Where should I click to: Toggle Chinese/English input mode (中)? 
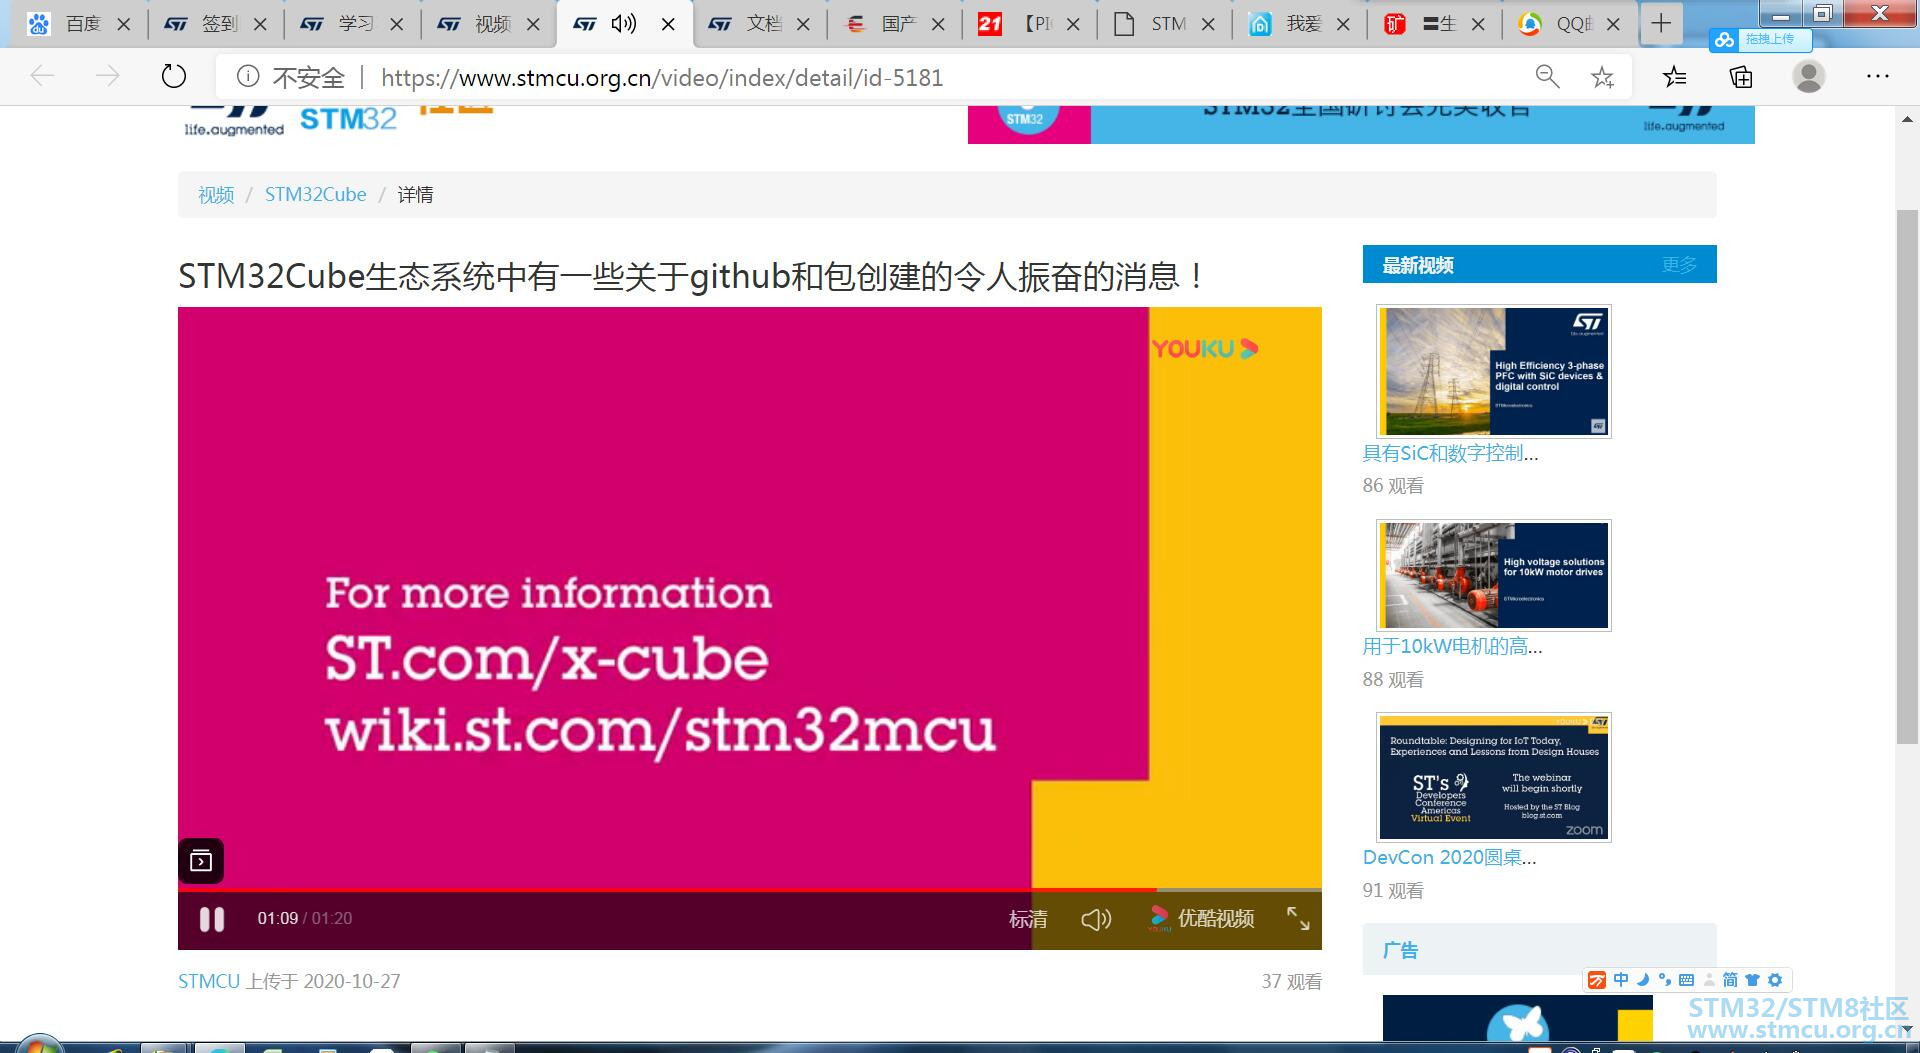coord(1620,980)
